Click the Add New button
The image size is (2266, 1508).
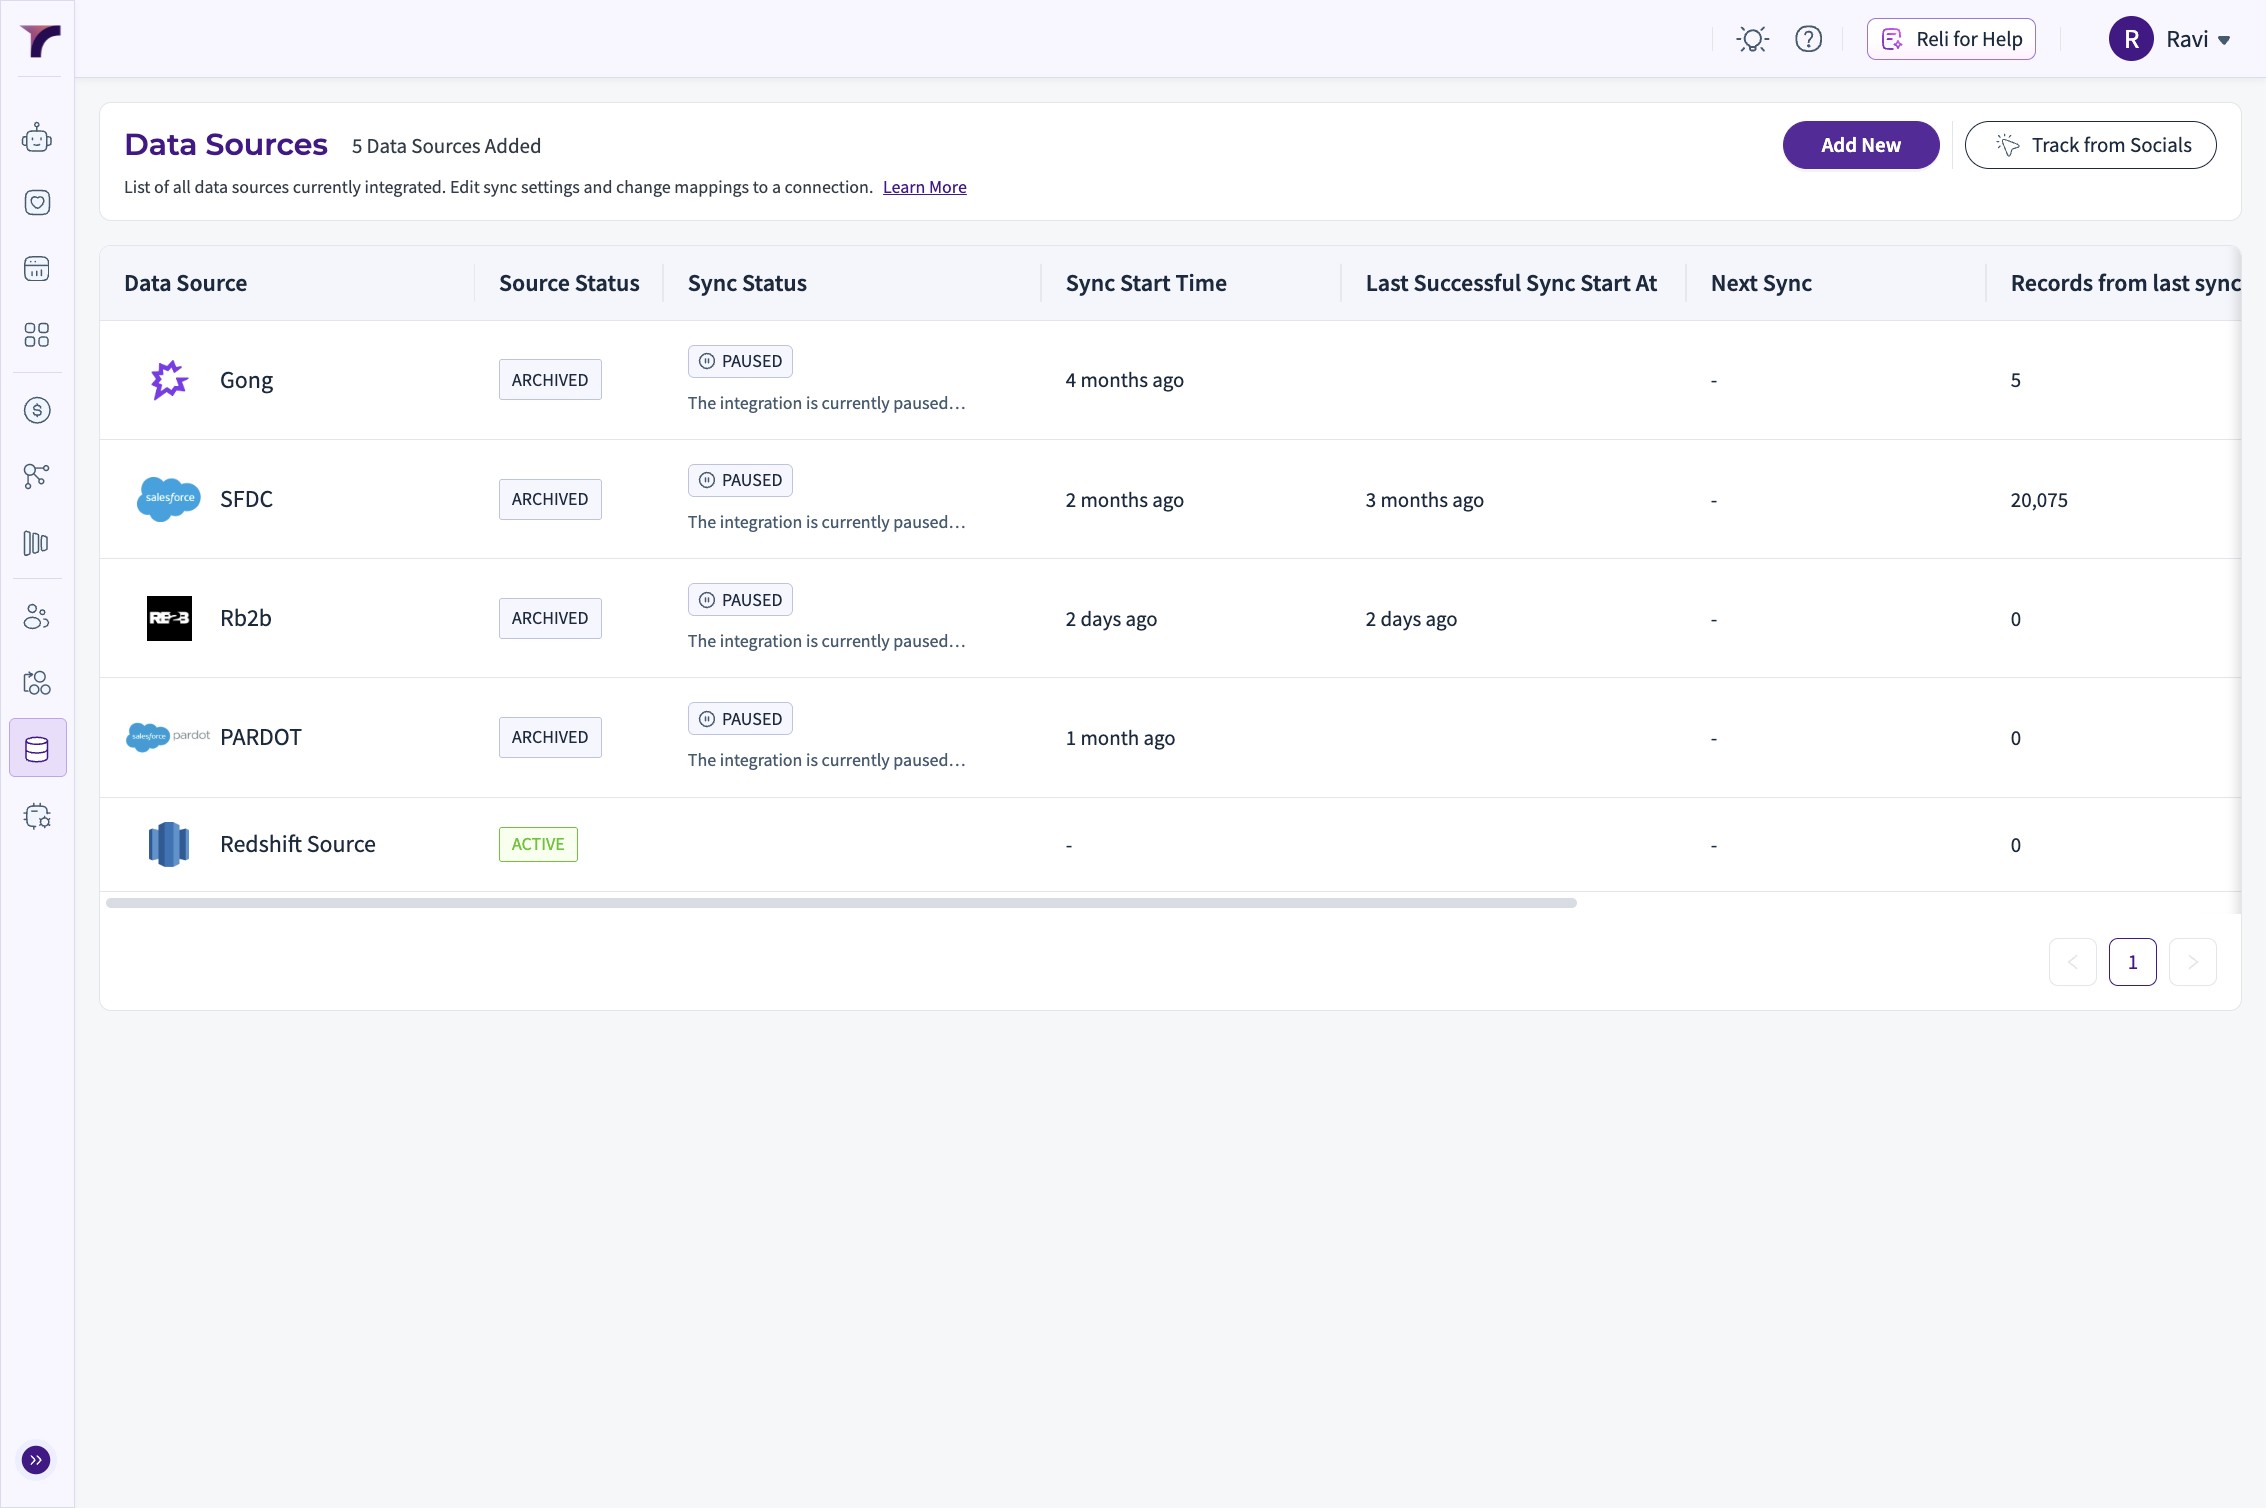pos(1860,145)
